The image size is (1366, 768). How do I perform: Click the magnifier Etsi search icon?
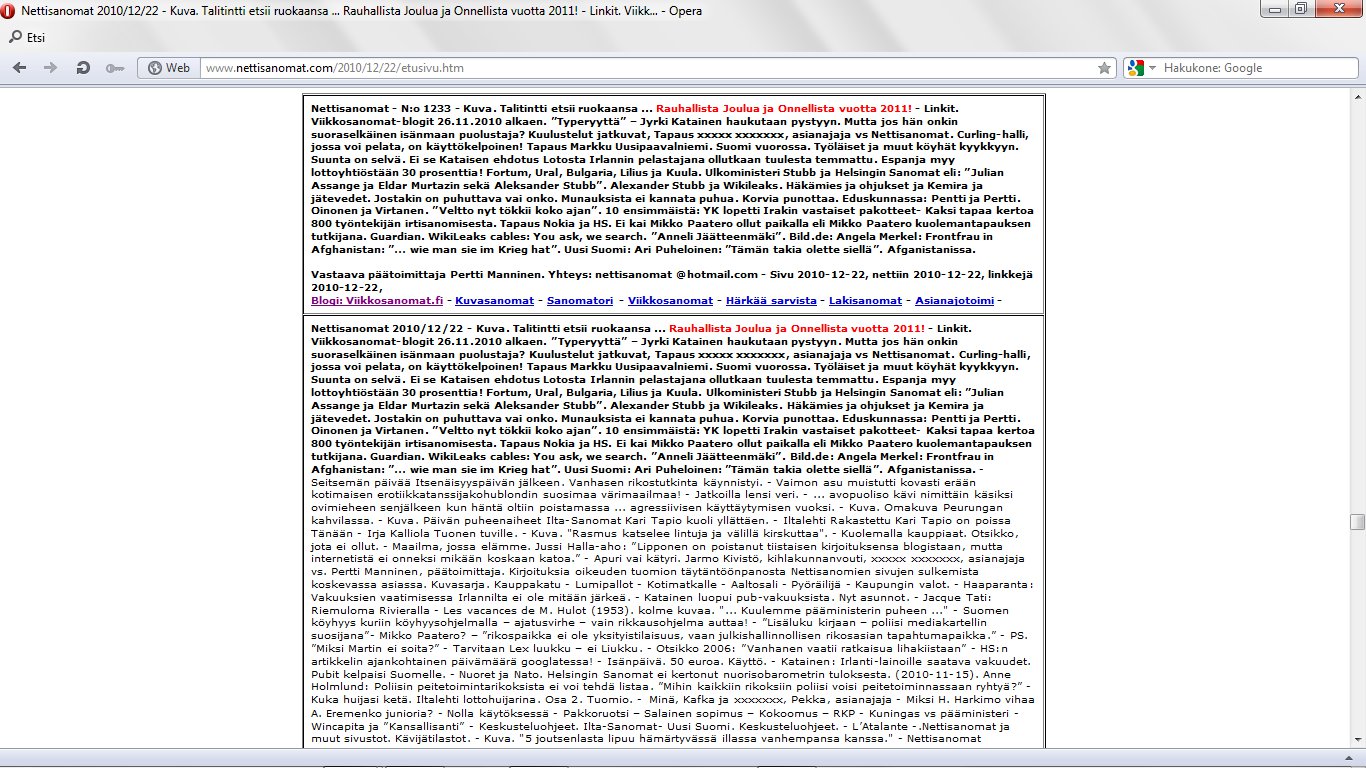coord(15,38)
